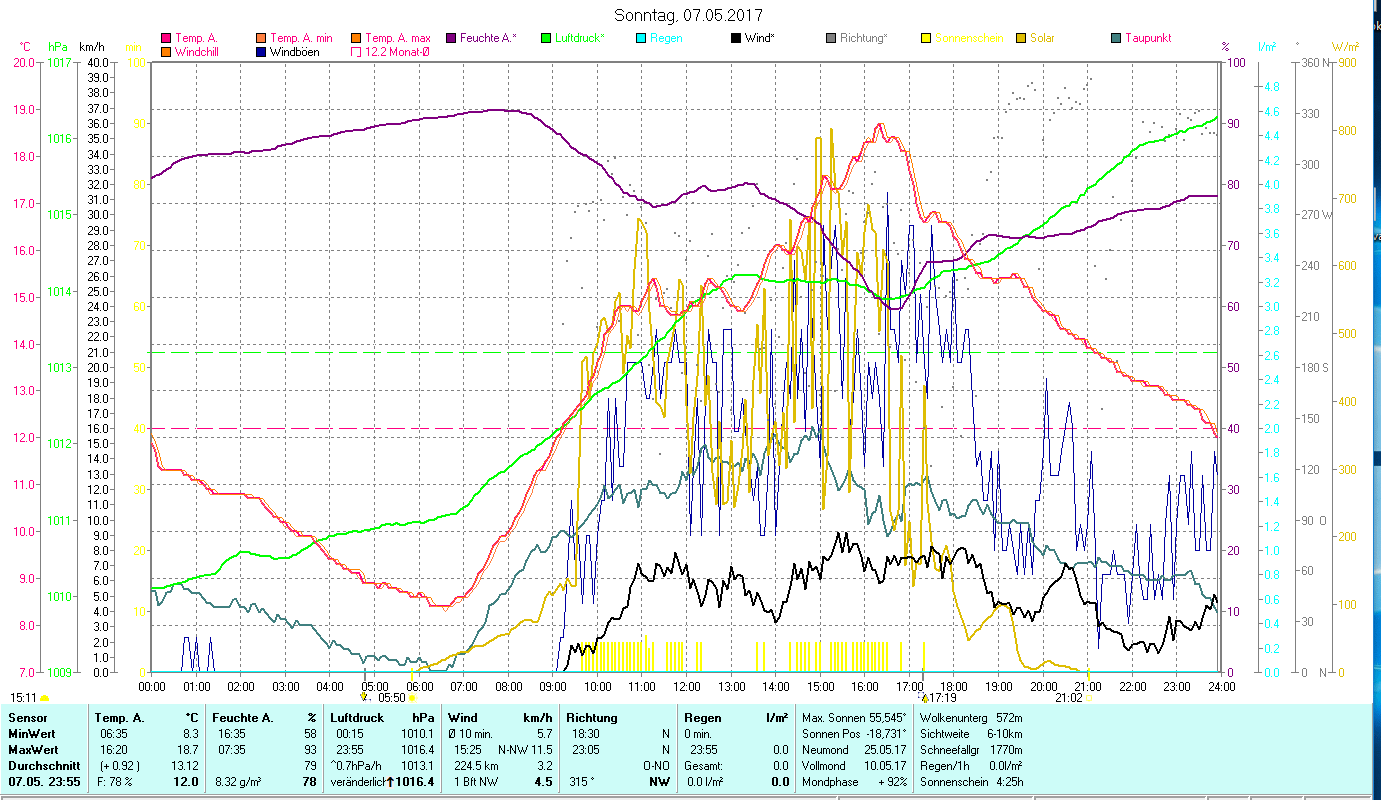Viewport: 1381px width, 800px height.
Task: Click the 12:00 time axis label
Action: point(686,686)
